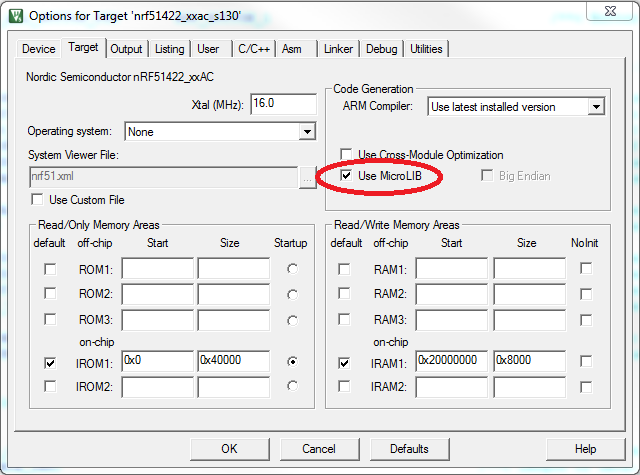Image resolution: width=640 pixels, height=475 pixels.
Task: Toggle IROM1 default checkbox
Action: coord(50,363)
